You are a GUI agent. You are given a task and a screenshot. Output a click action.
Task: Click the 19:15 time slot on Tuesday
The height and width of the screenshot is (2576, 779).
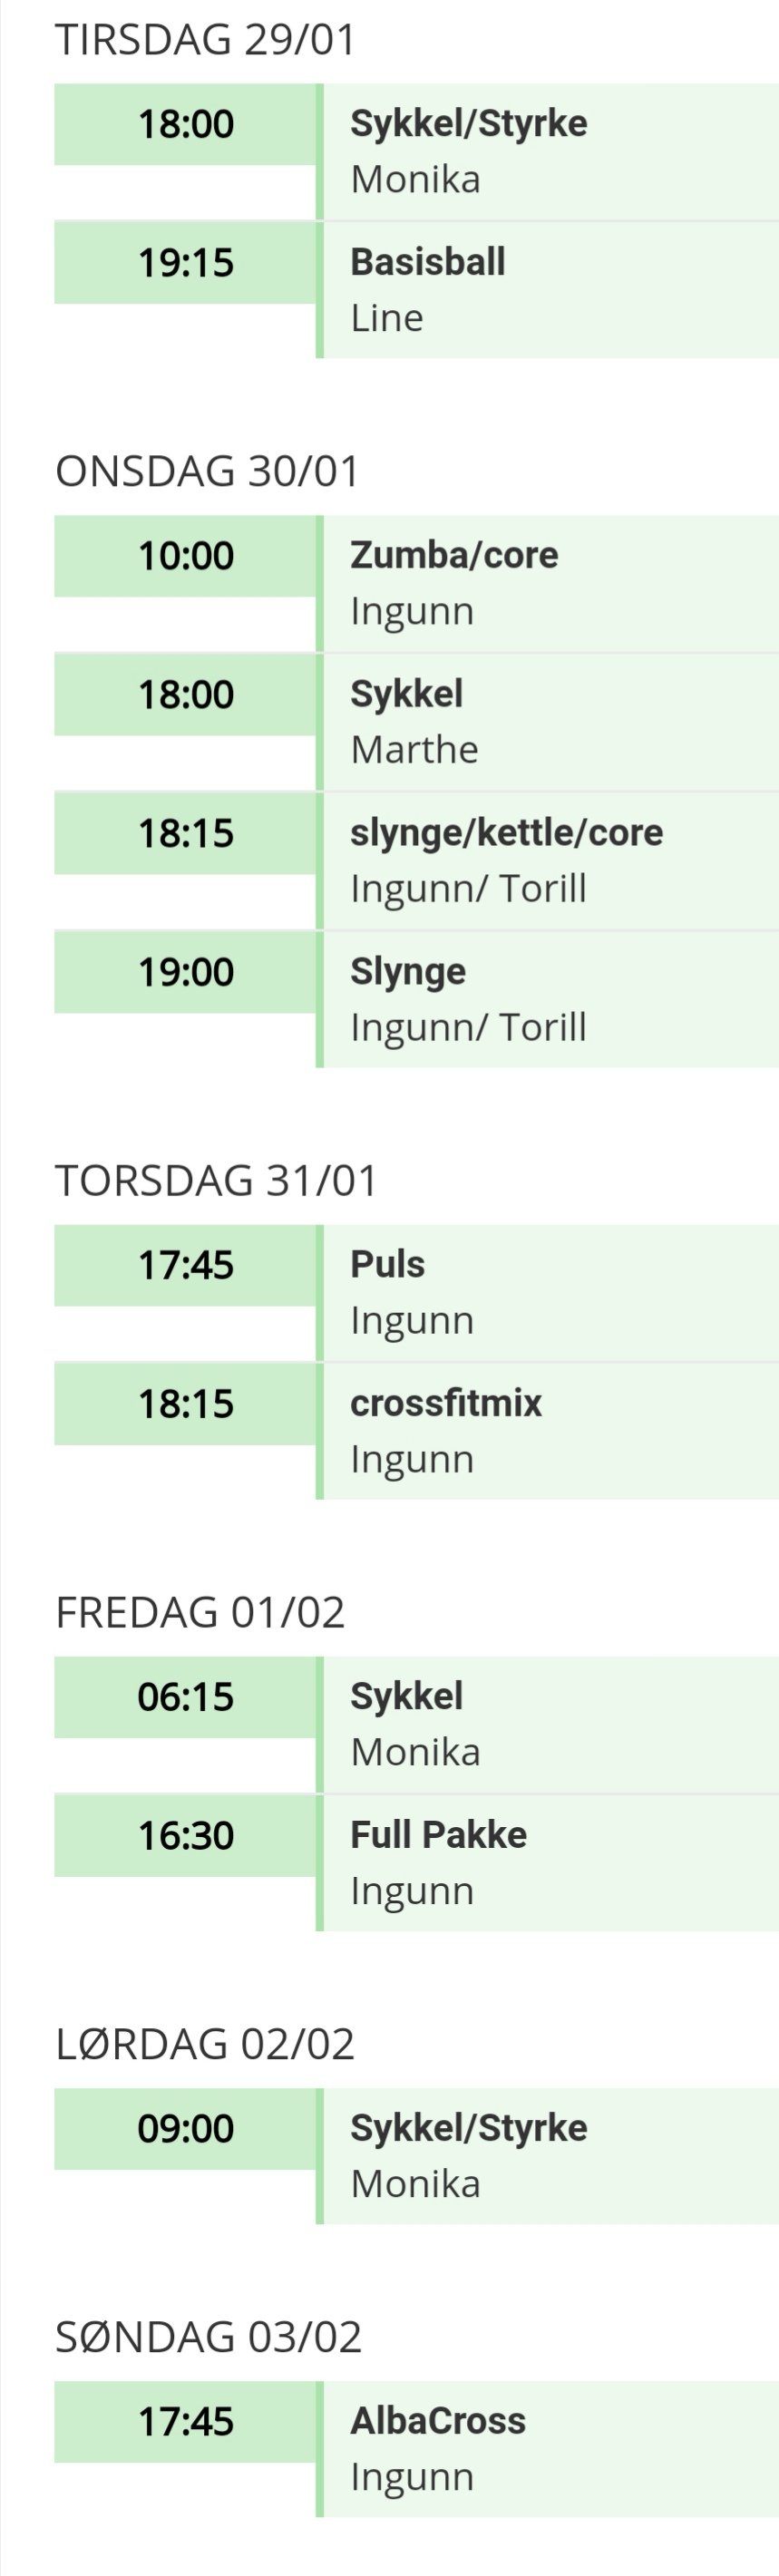[186, 263]
